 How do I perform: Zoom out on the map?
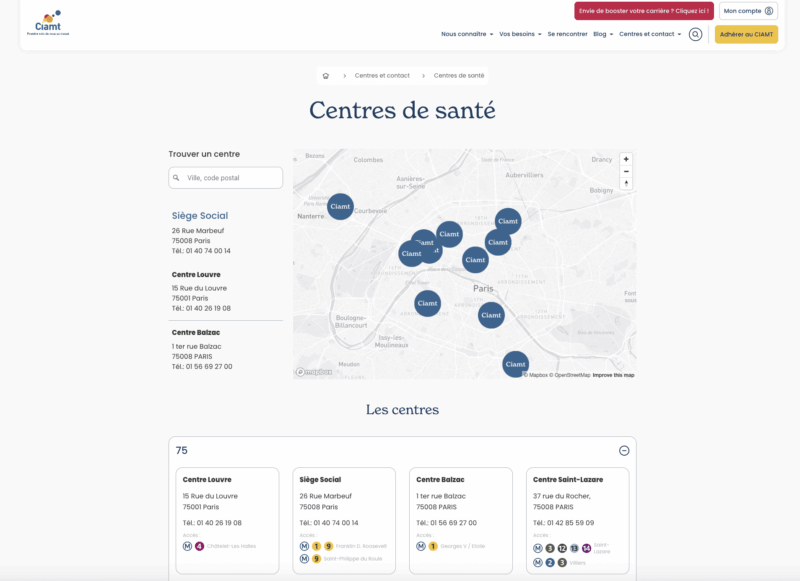click(626, 171)
